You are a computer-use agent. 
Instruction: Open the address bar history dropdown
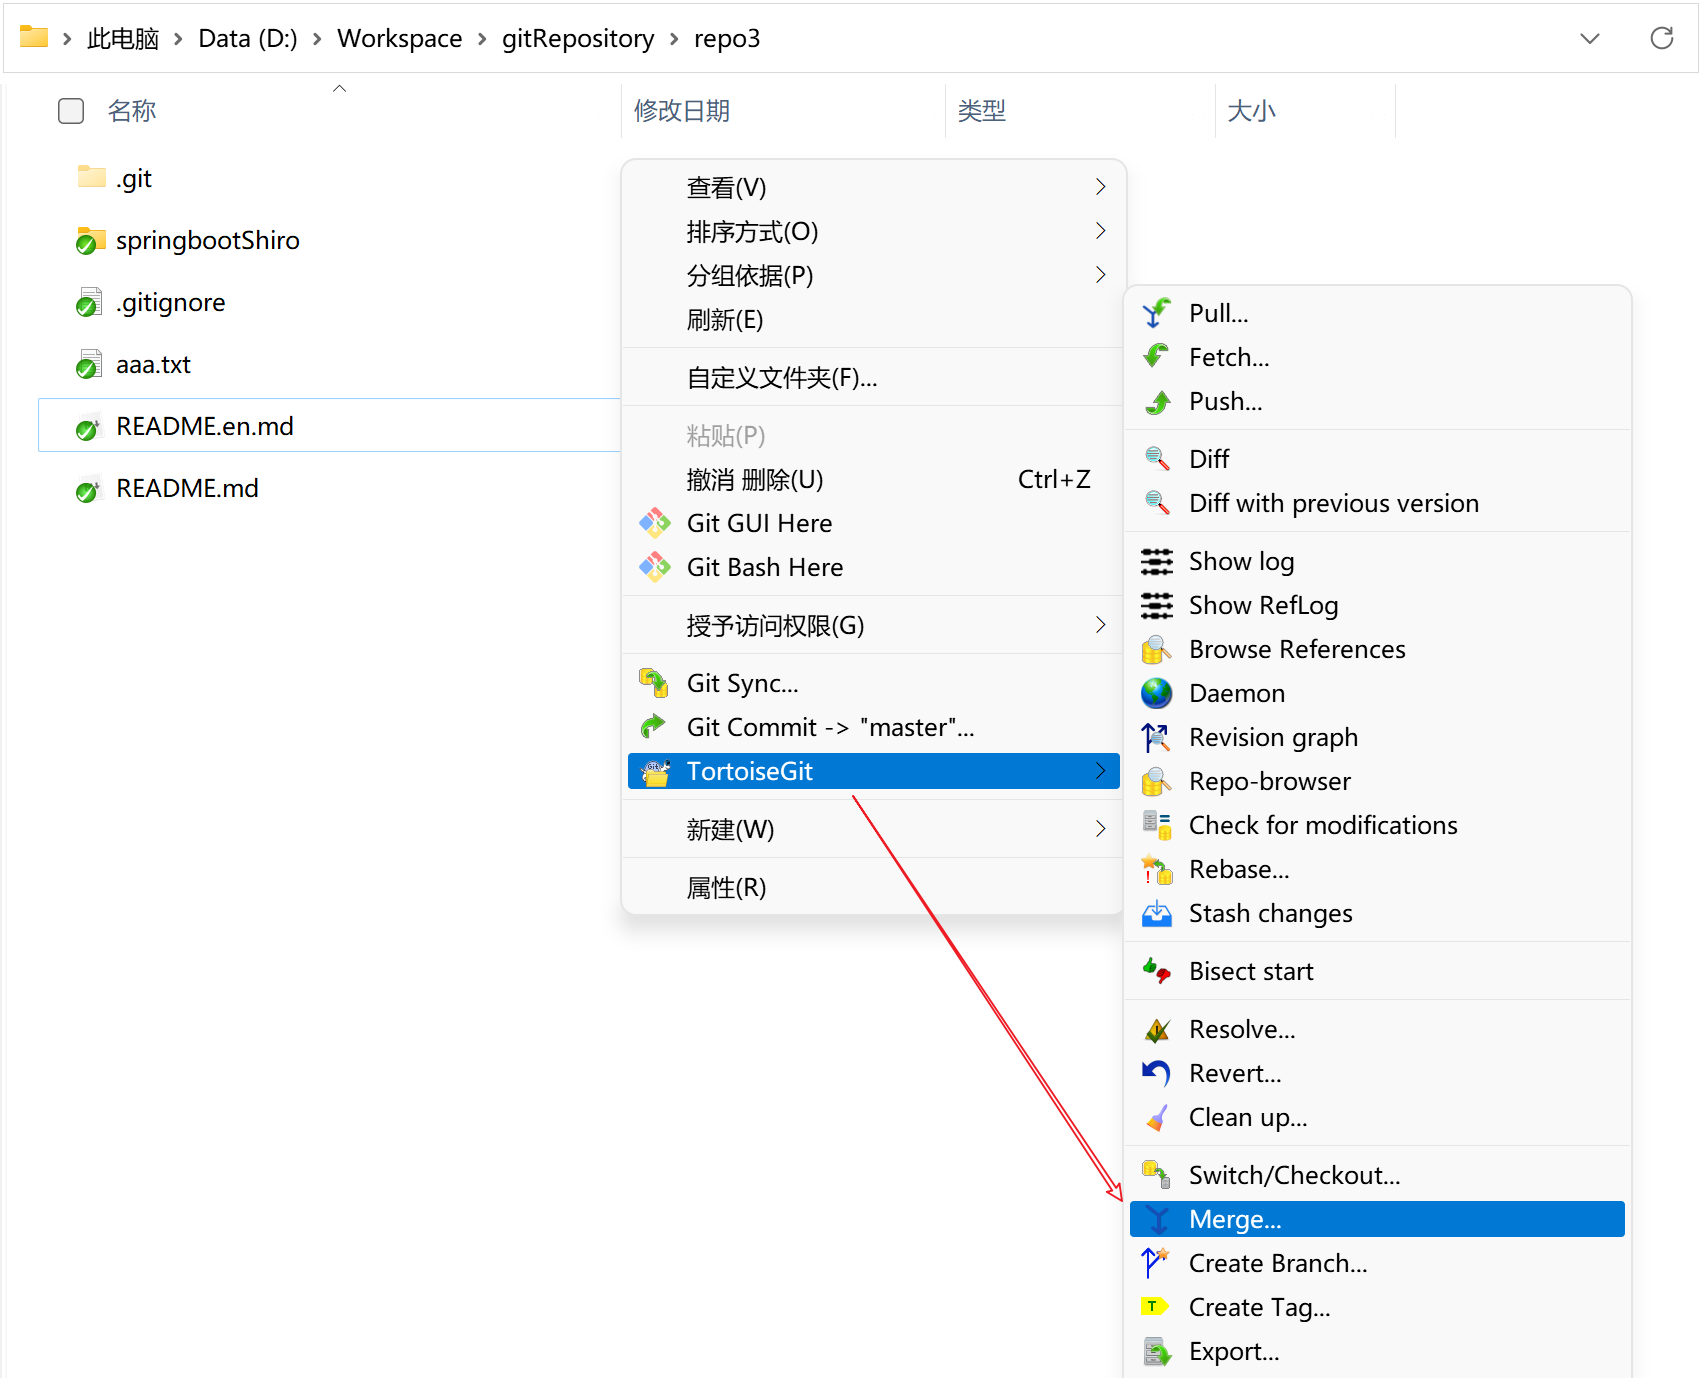(x=1589, y=39)
